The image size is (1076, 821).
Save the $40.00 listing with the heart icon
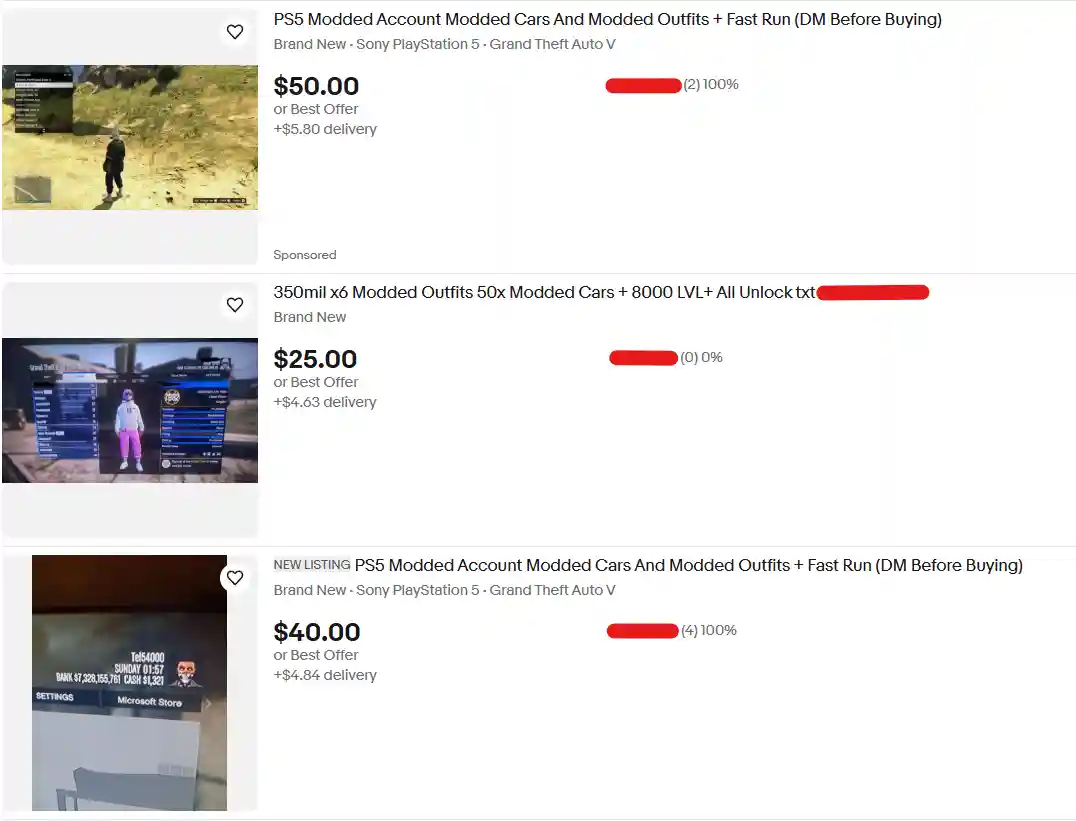pyautogui.click(x=235, y=578)
